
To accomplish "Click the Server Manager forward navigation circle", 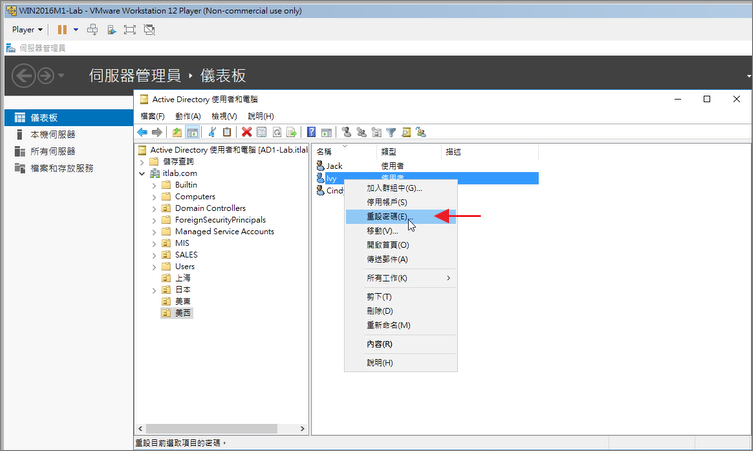I will coord(46,76).
